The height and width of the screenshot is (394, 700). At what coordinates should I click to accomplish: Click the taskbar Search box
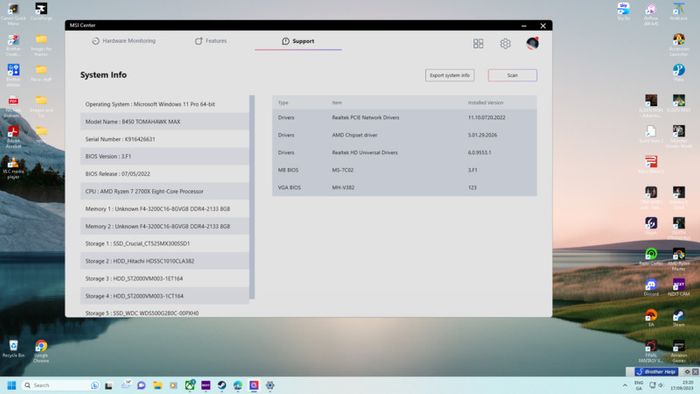tap(61, 385)
